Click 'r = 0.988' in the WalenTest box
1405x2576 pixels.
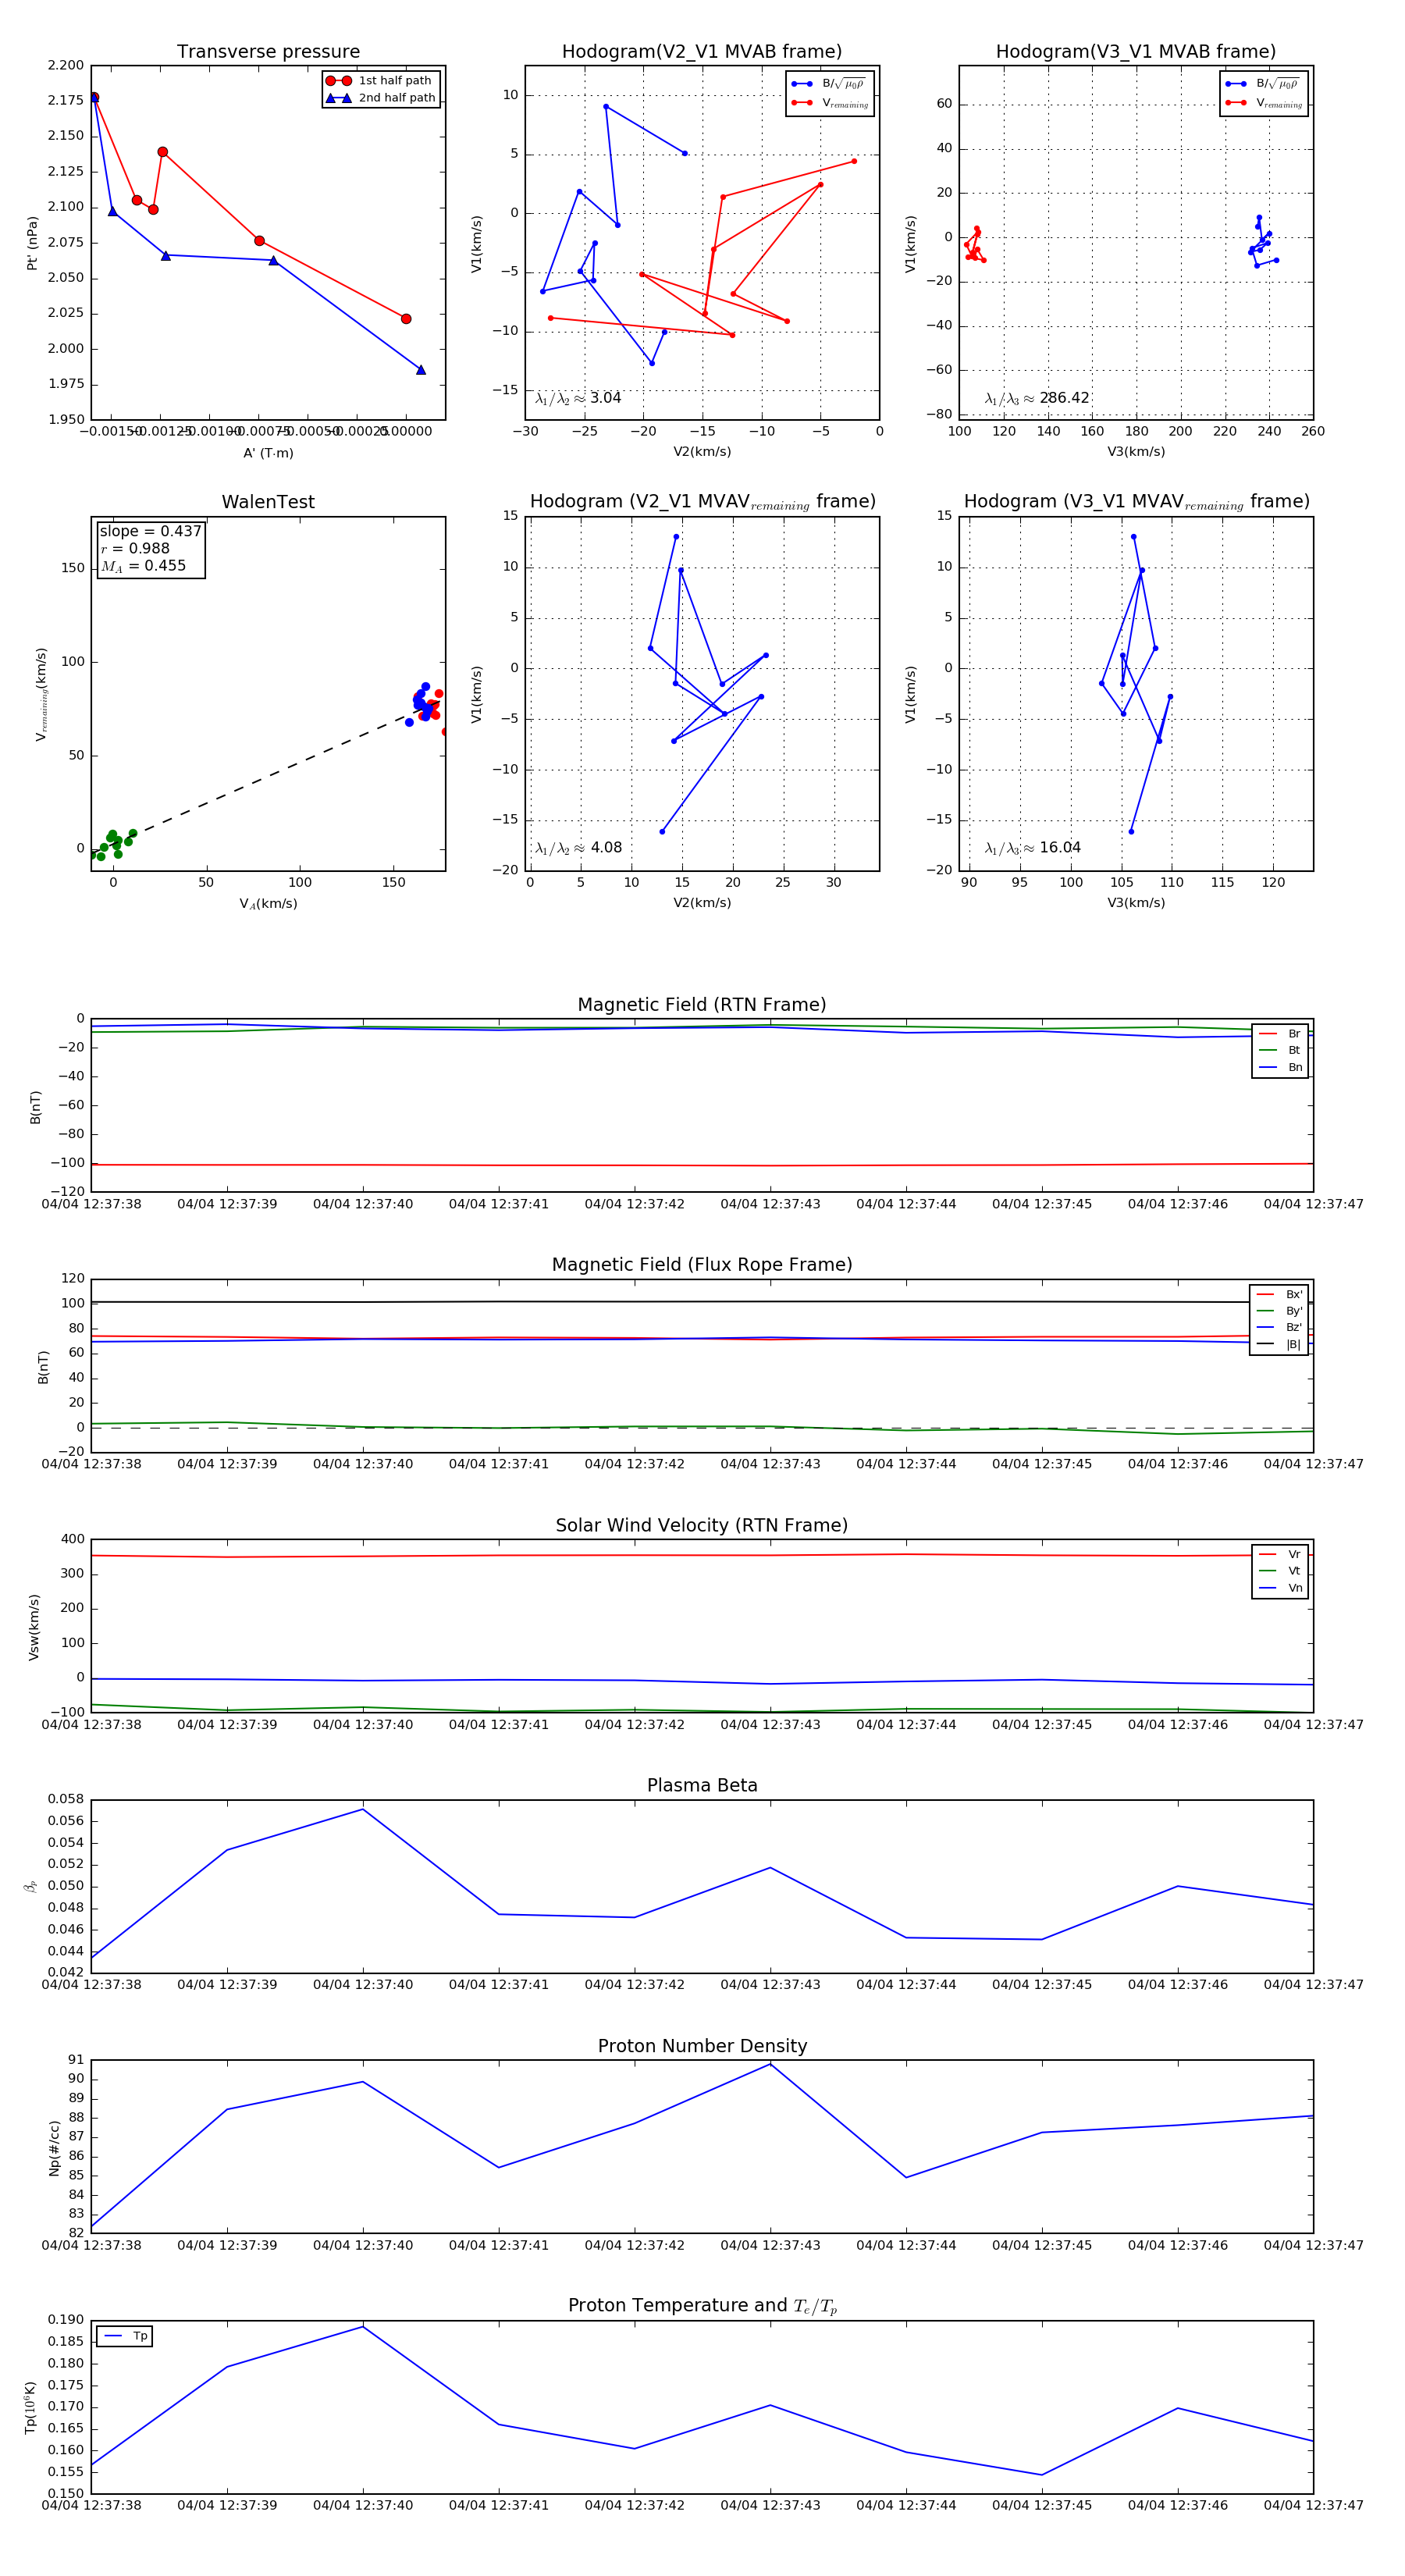click(x=135, y=548)
